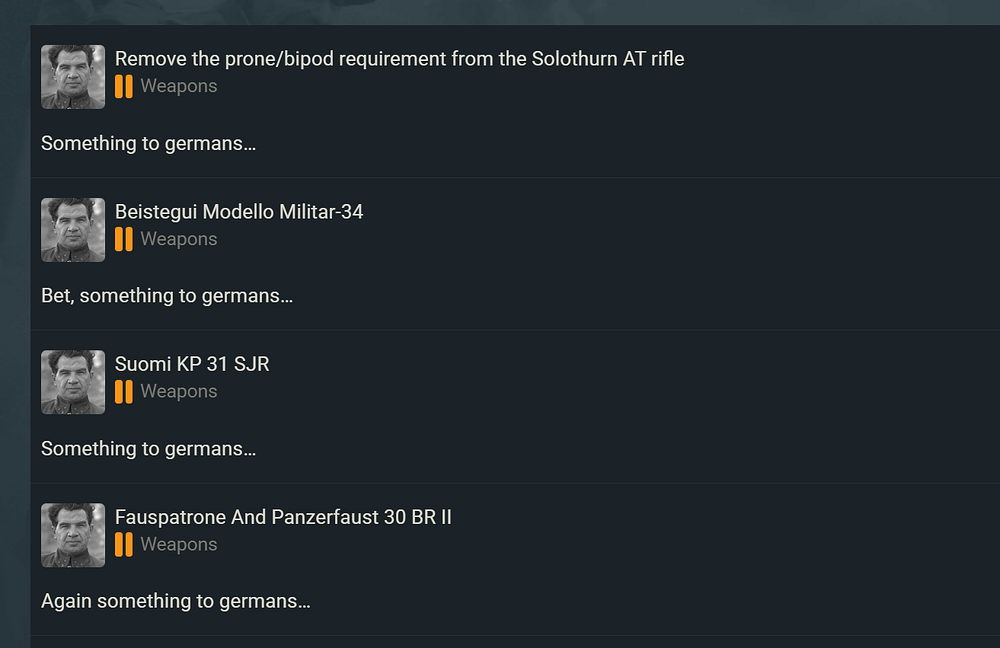Click avatar beside Fauspatrone And Panzerfaust topic
The width and height of the screenshot is (1000, 648).
(x=73, y=535)
